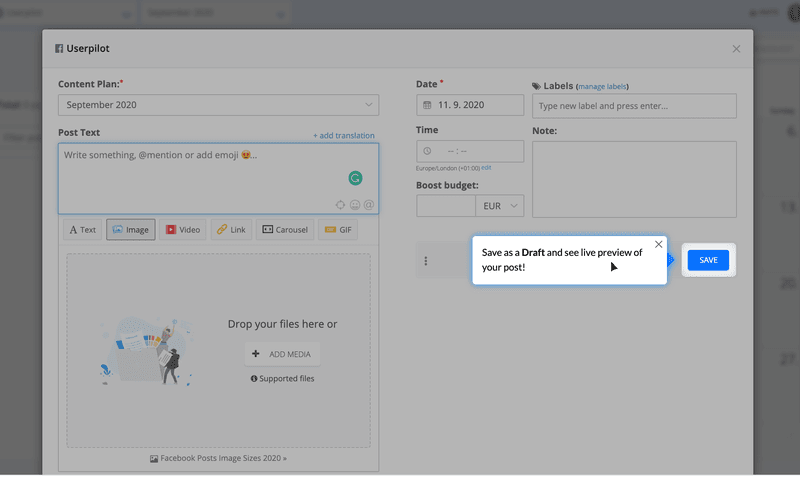Select the GIF post type tab

pos(337,230)
